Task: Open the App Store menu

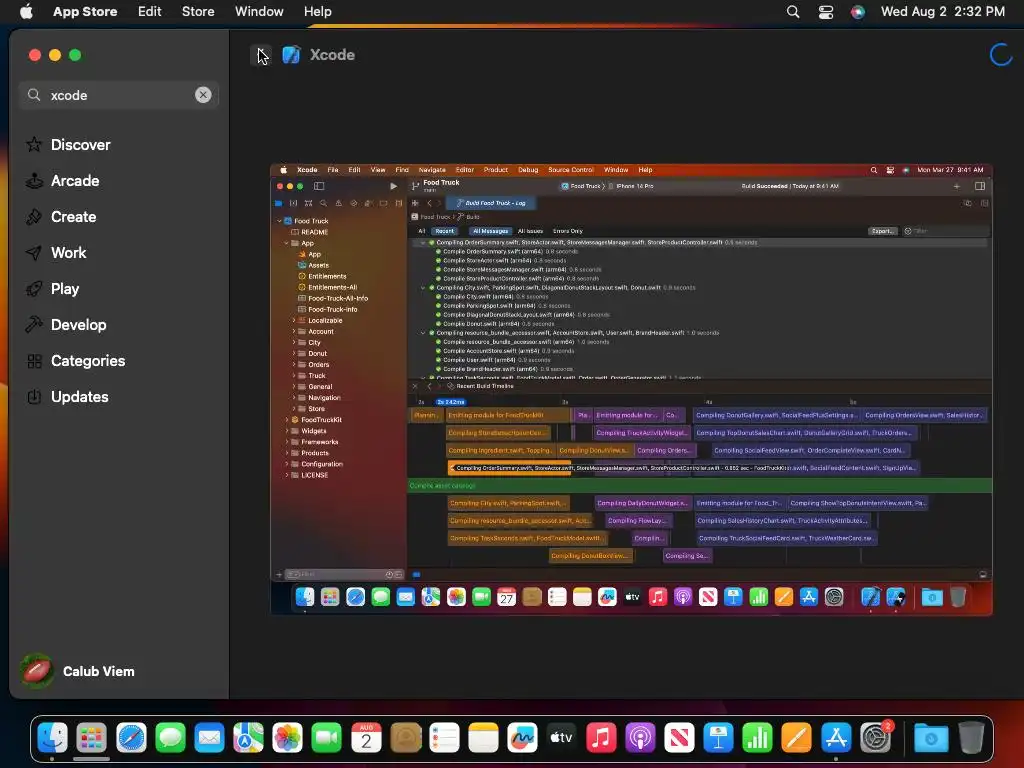Action: pos(85,11)
